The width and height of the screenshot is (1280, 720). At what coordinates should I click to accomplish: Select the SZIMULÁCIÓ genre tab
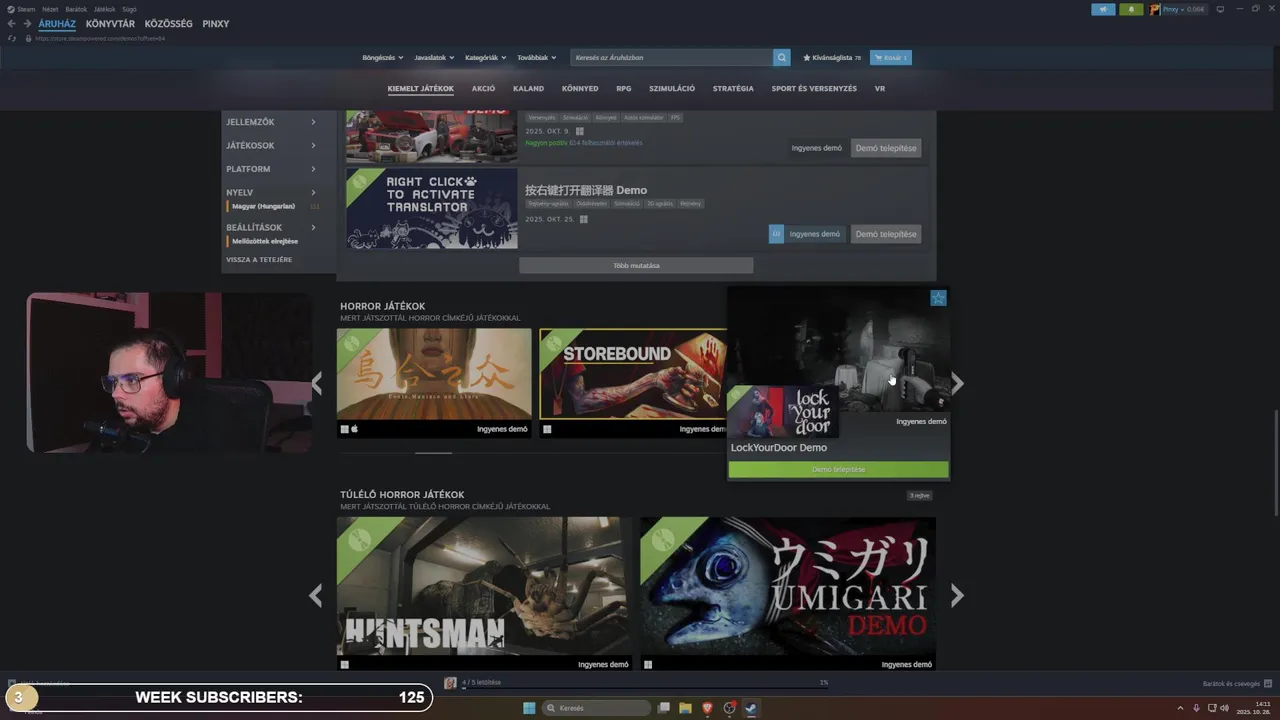[672, 88]
